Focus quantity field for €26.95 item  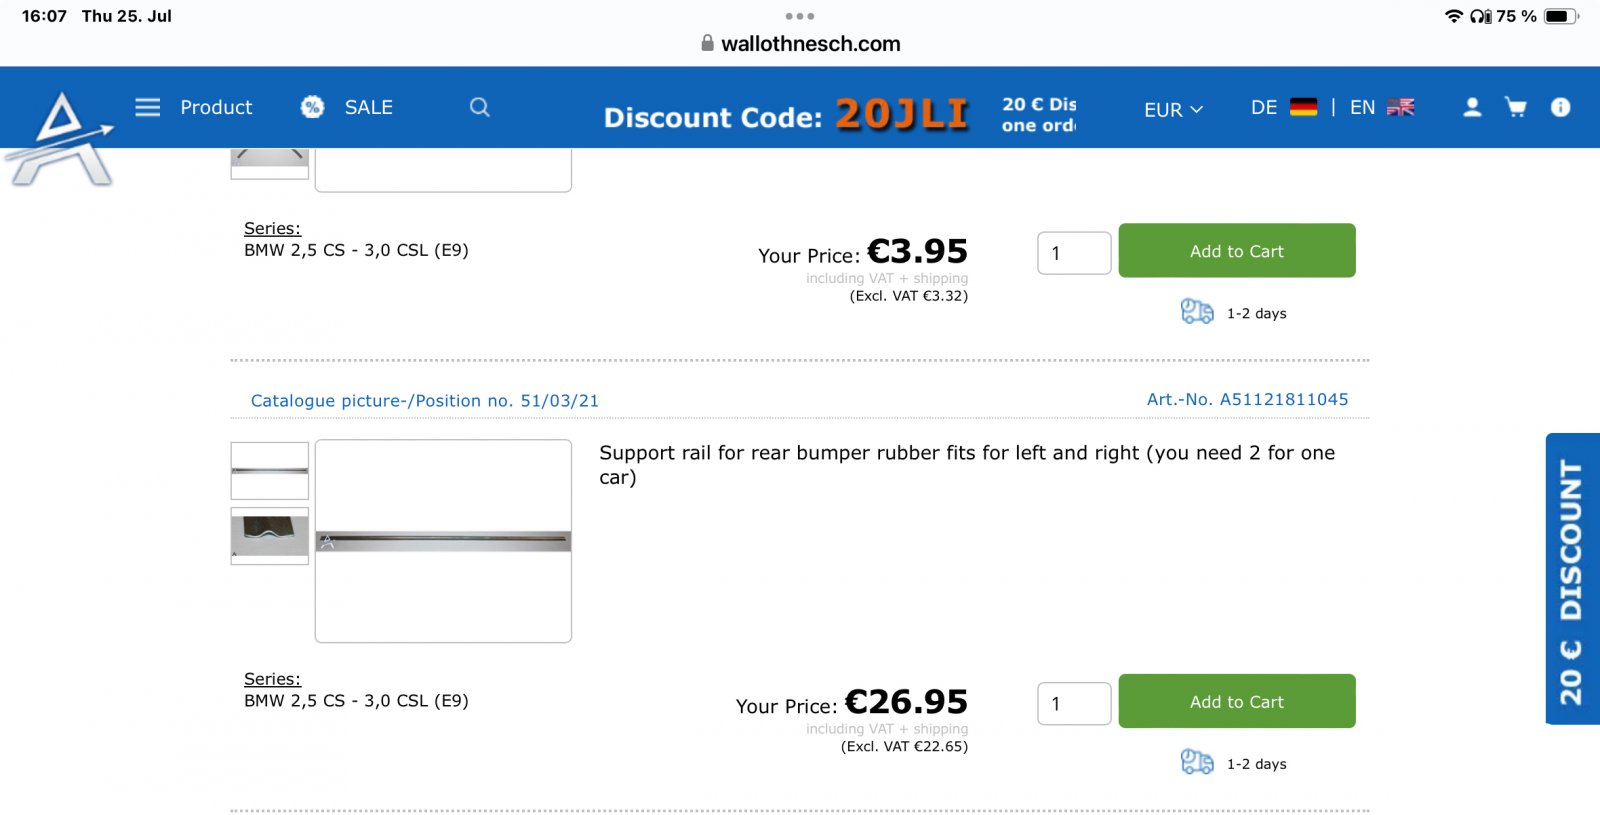(x=1074, y=704)
